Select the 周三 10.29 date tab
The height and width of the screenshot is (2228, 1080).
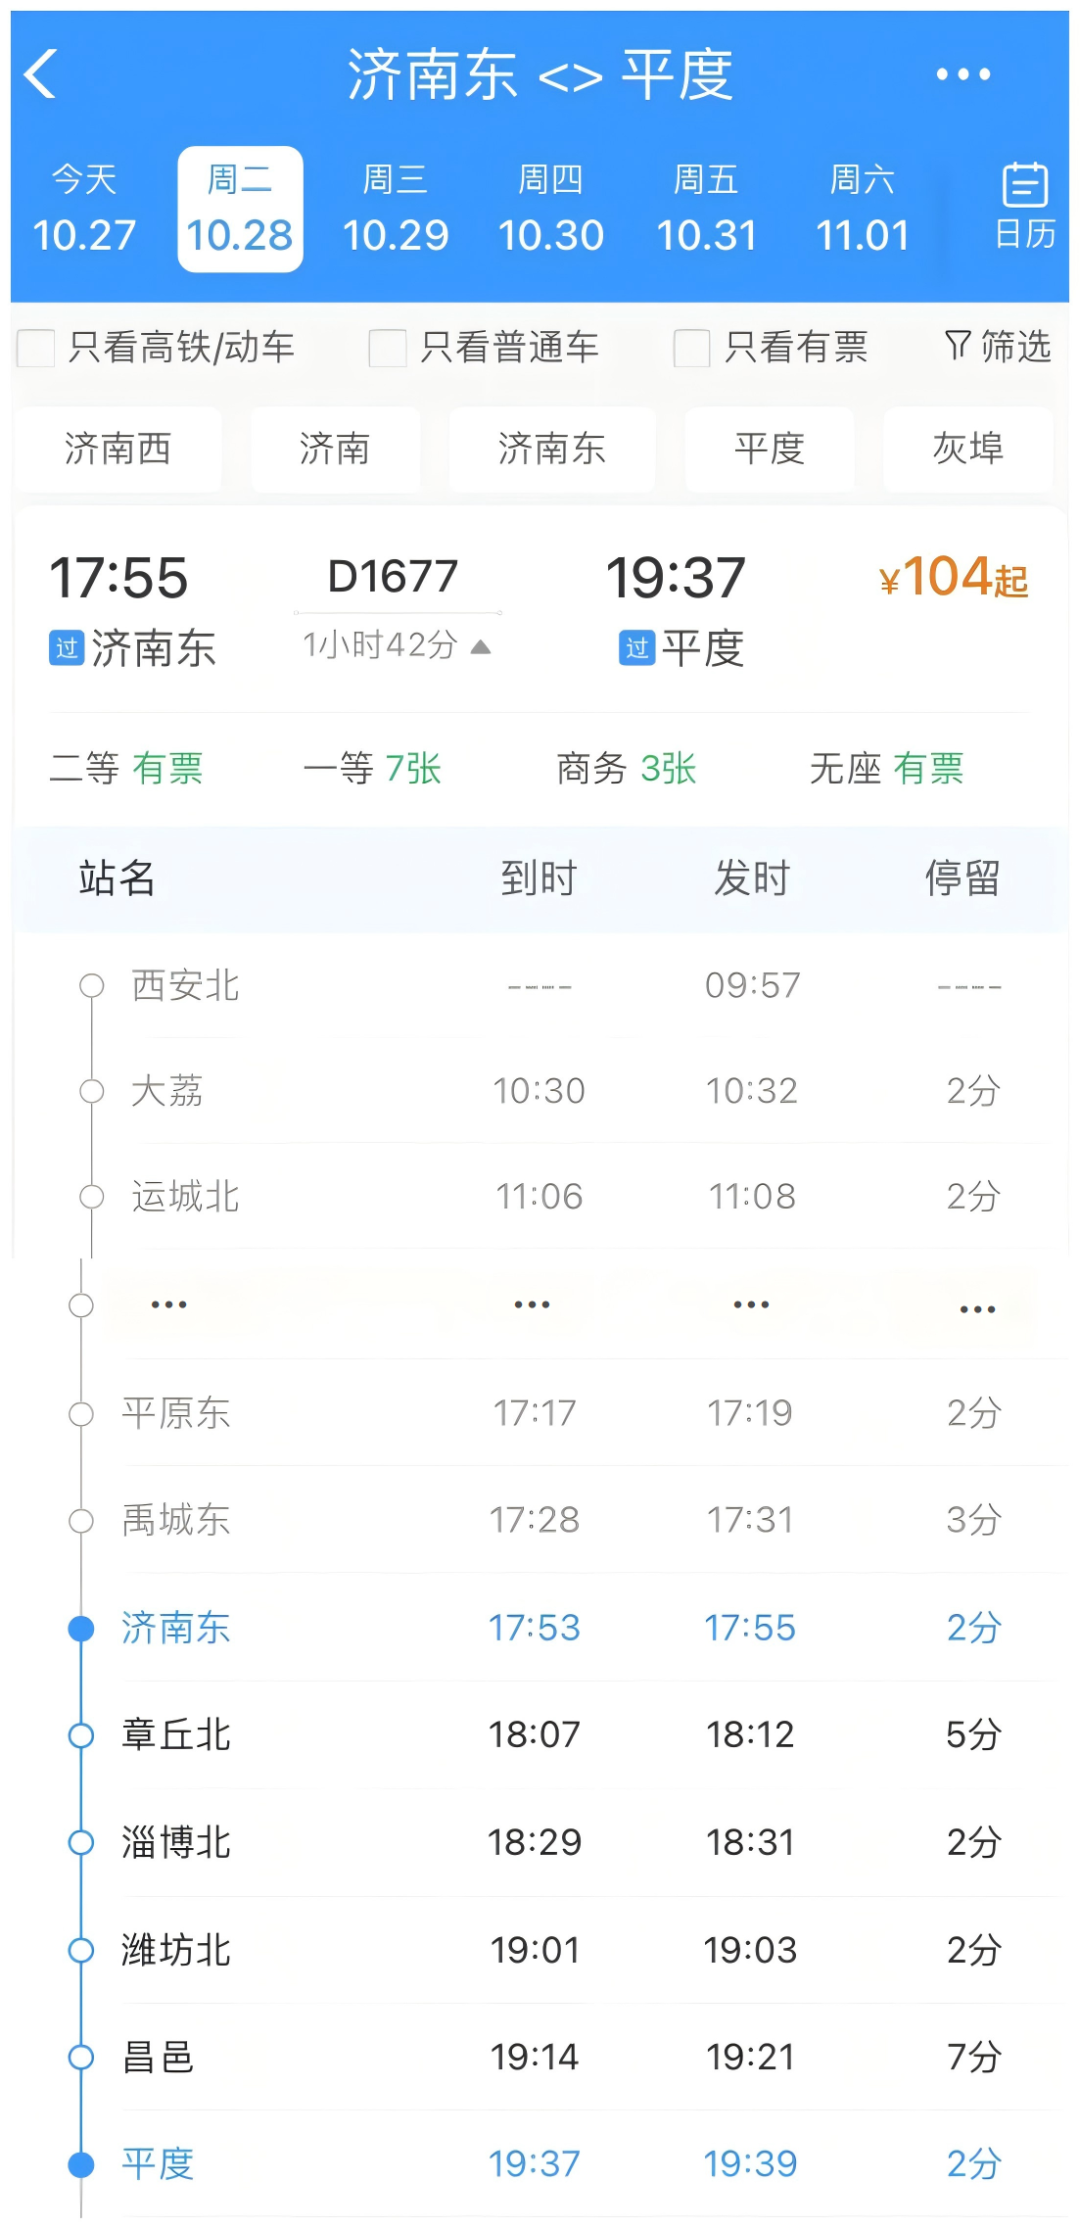point(395,209)
